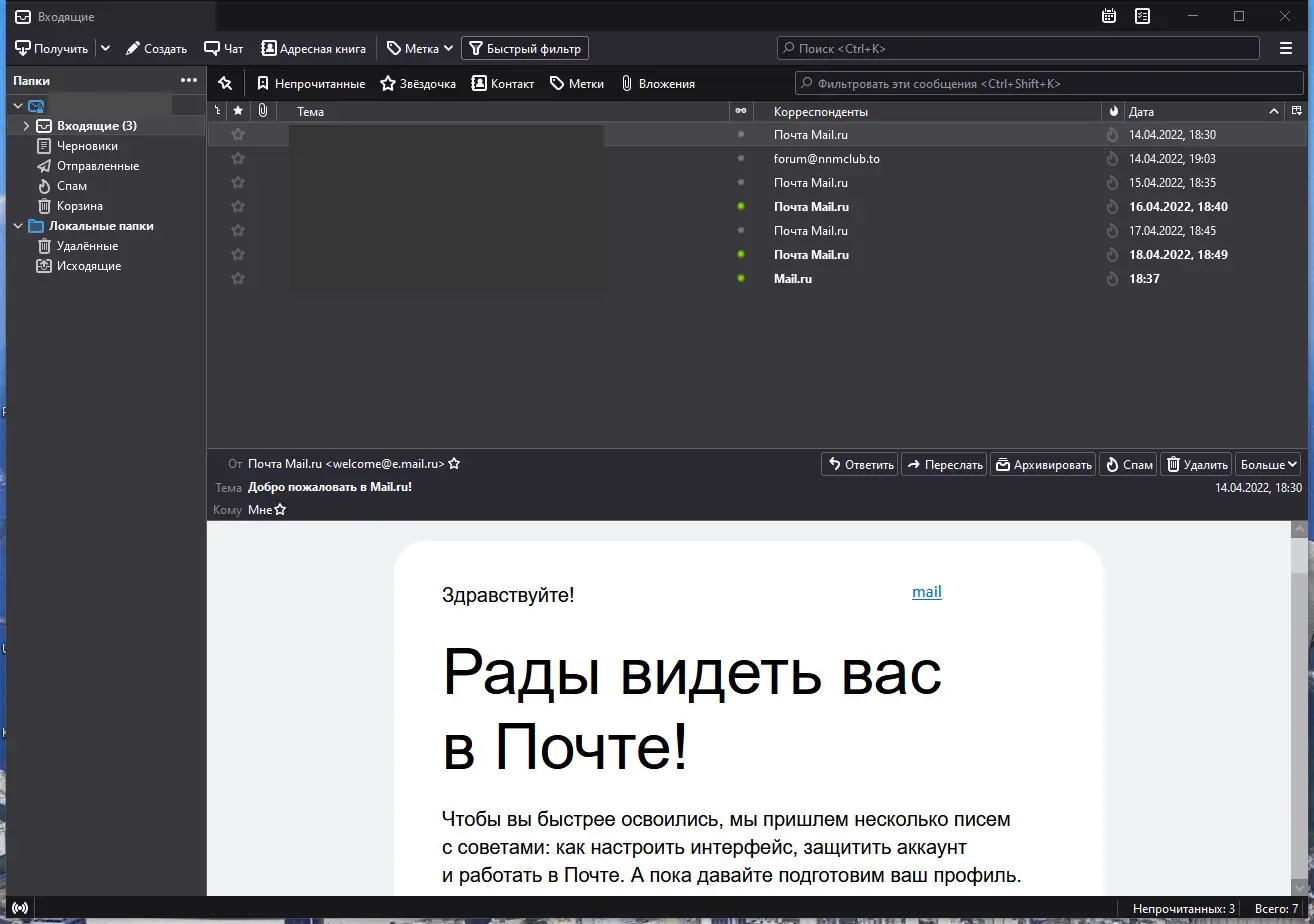Open the Чат toolbar button
The height and width of the screenshot is (924, 1314).
(224, 48)
